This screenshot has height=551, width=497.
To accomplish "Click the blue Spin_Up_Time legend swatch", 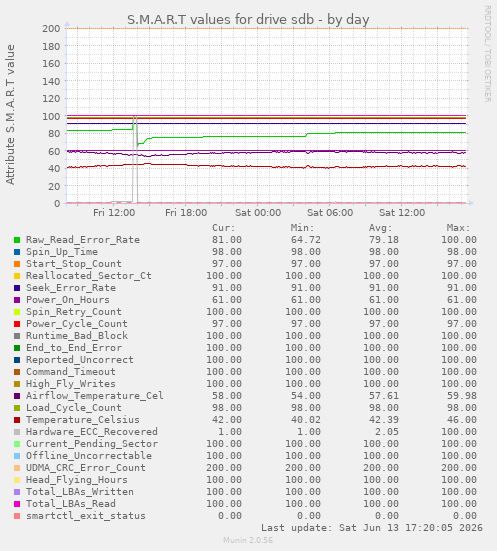I will point(17,252).
